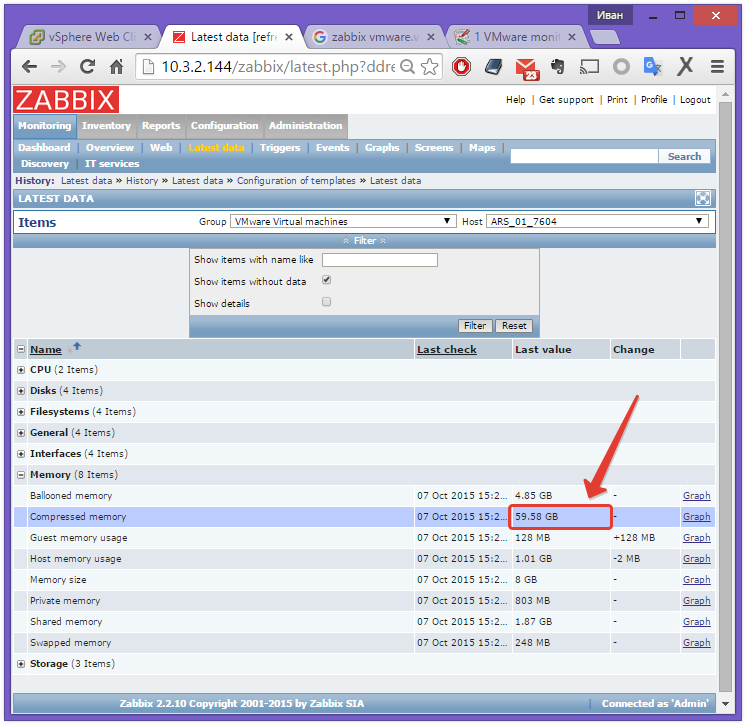This screenshot has width=747, height=725.
Task: Click the X-shaped extension icon
Action: coord(685,67)
